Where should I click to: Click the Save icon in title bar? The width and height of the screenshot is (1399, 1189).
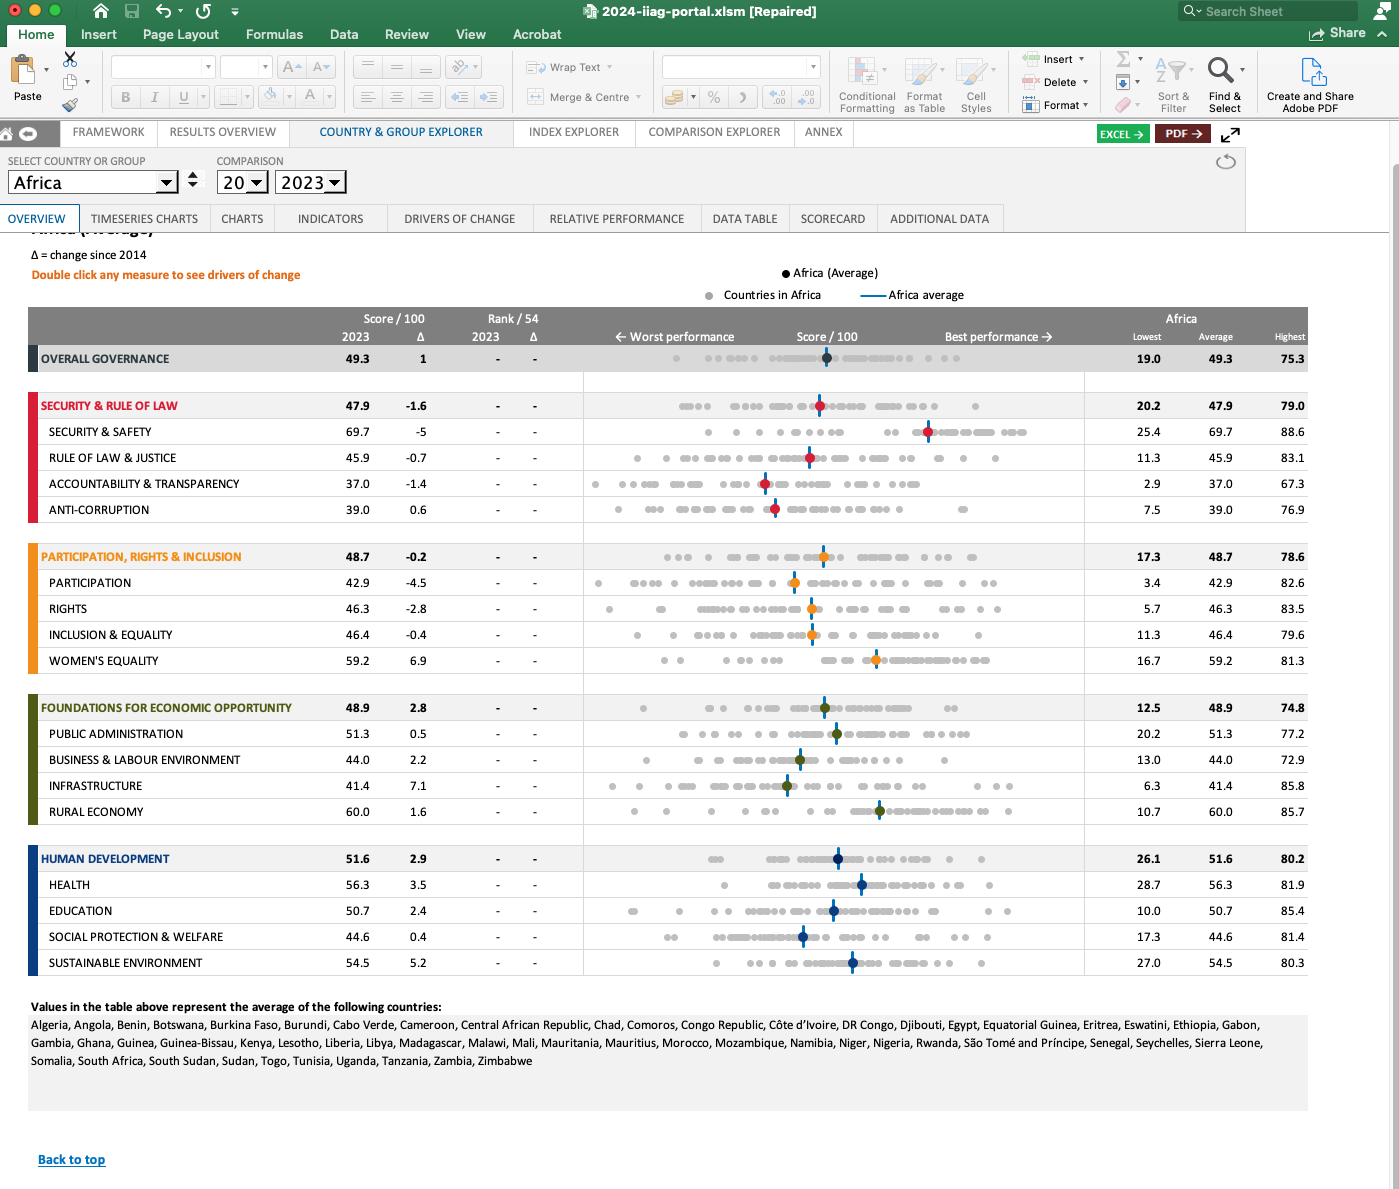pos(132,11)
